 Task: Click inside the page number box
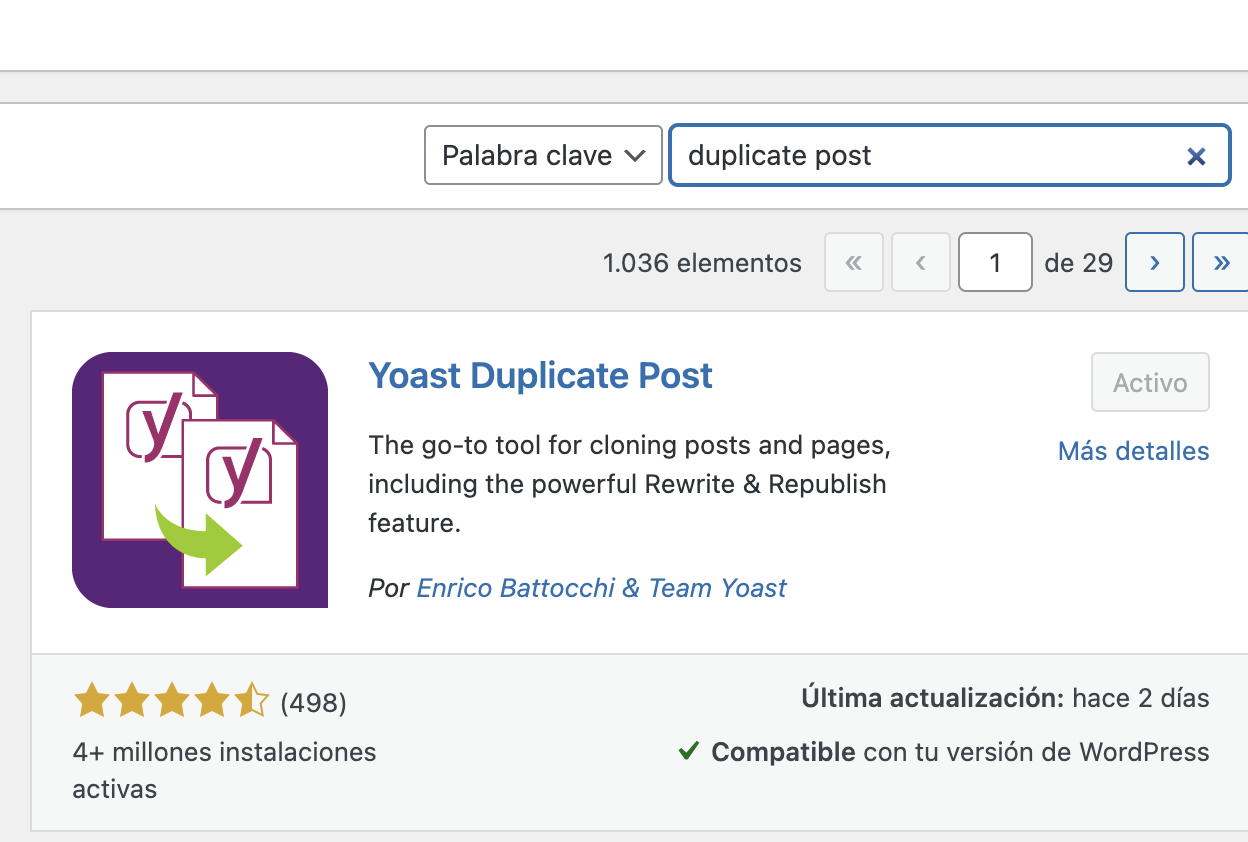coord(995,262)
